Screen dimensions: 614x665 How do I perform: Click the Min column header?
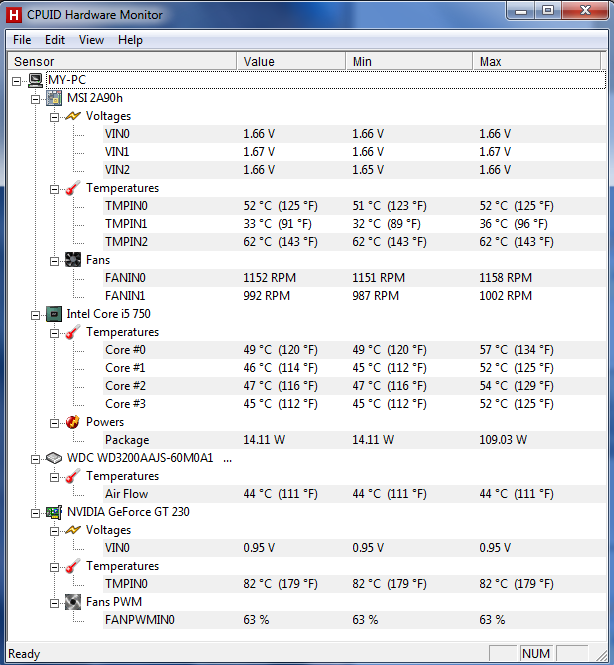pyautogui.click(x=409, y=61)
